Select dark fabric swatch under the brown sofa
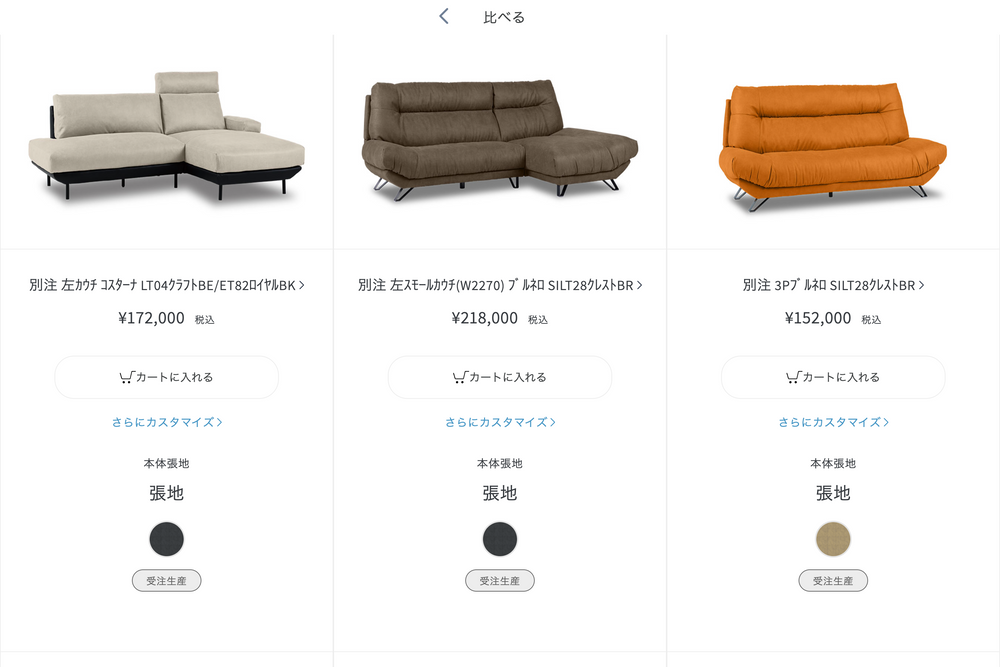1000x667 pixels. 500,539
